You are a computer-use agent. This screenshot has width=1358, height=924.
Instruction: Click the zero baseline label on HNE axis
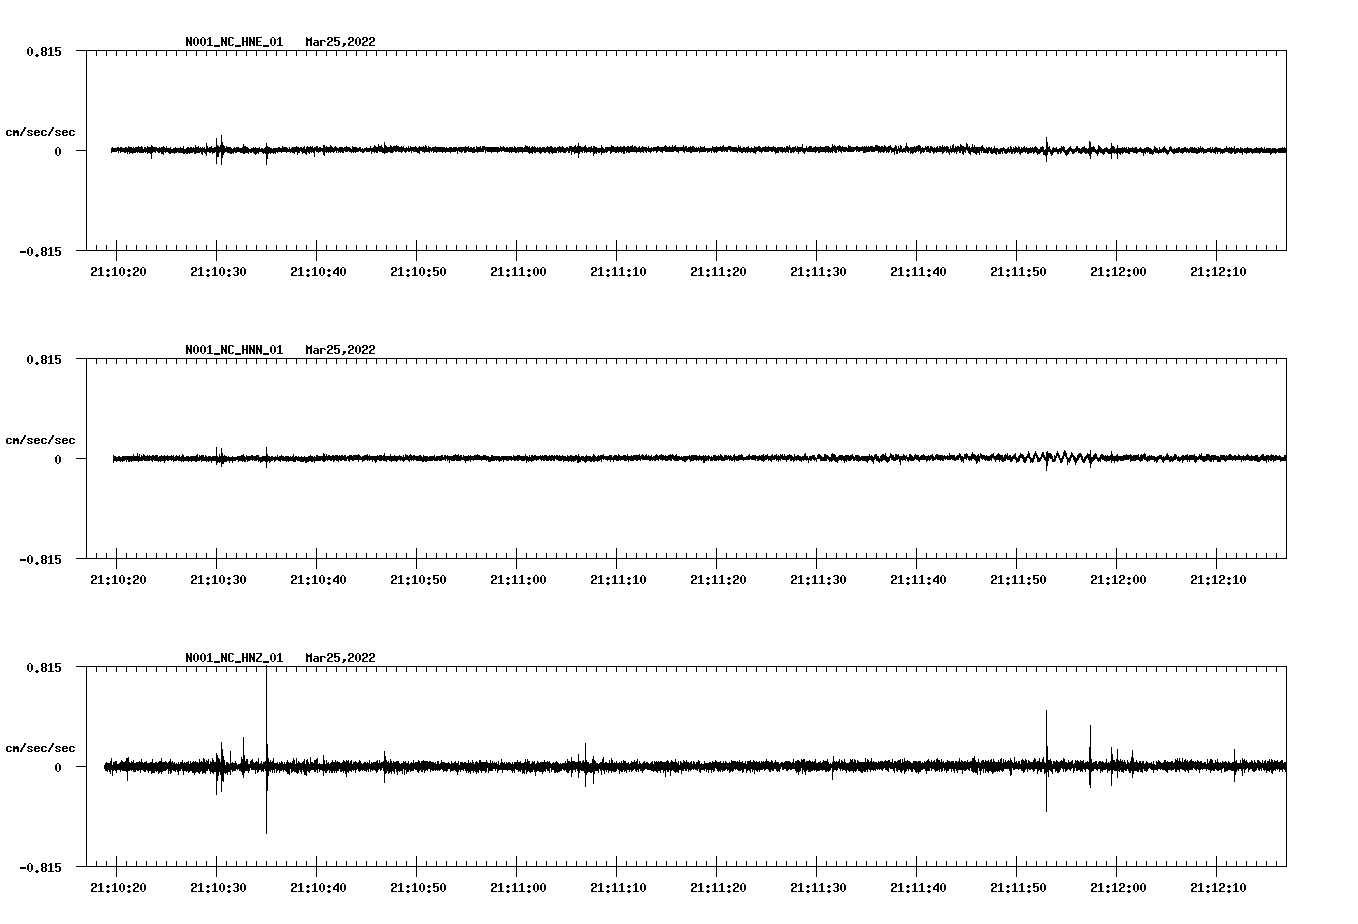pyautogui.click(x=58, y=151)
